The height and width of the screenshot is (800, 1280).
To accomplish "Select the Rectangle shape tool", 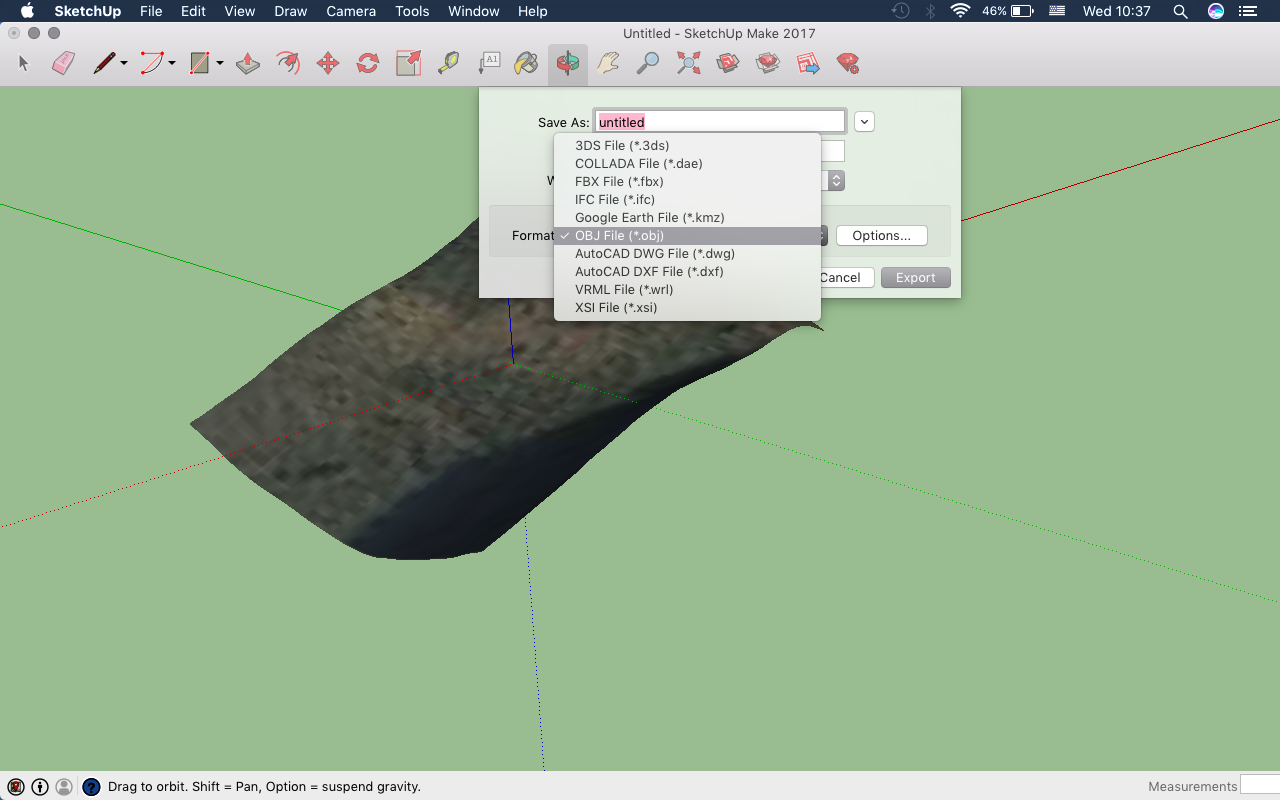I will [x=200, y=64].
